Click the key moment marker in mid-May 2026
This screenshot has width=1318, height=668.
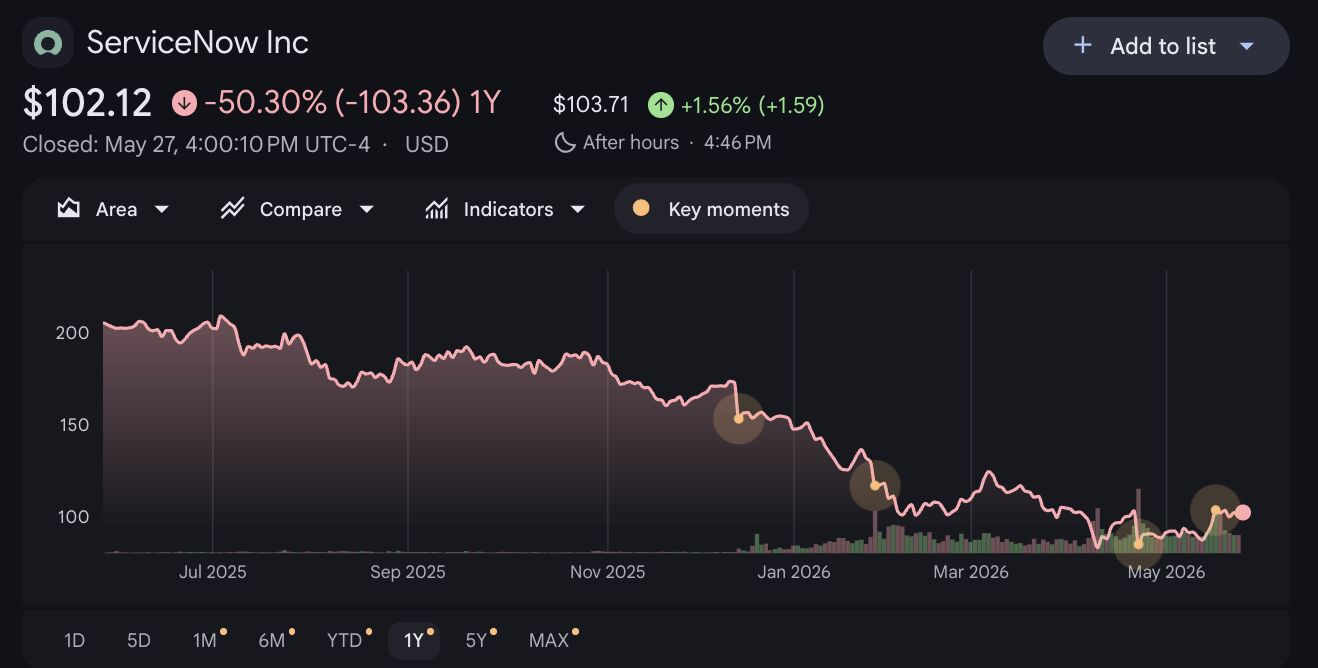pyautogui.click(x=1215, y=510)
